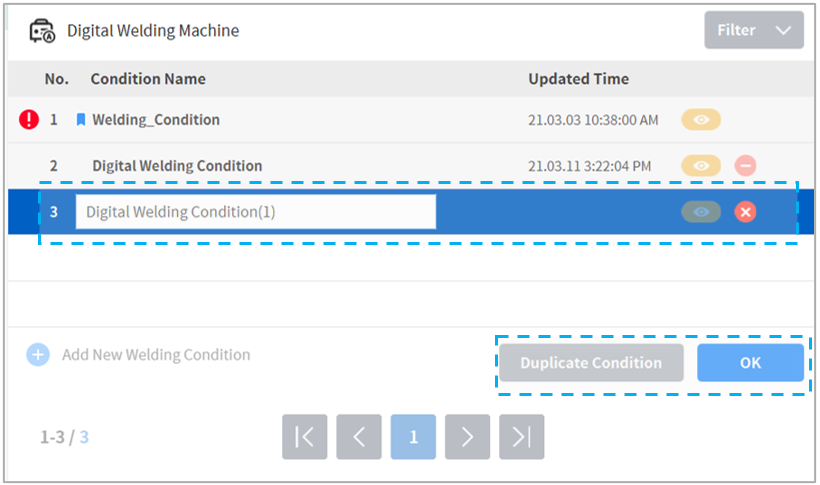Sort by the Updated Time column header
Screen dimensions: 820x485
pyautogui.click(x=578, y=79)
